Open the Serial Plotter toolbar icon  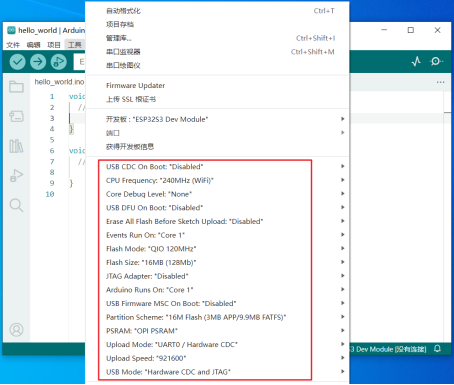click(x=416, y=61)
